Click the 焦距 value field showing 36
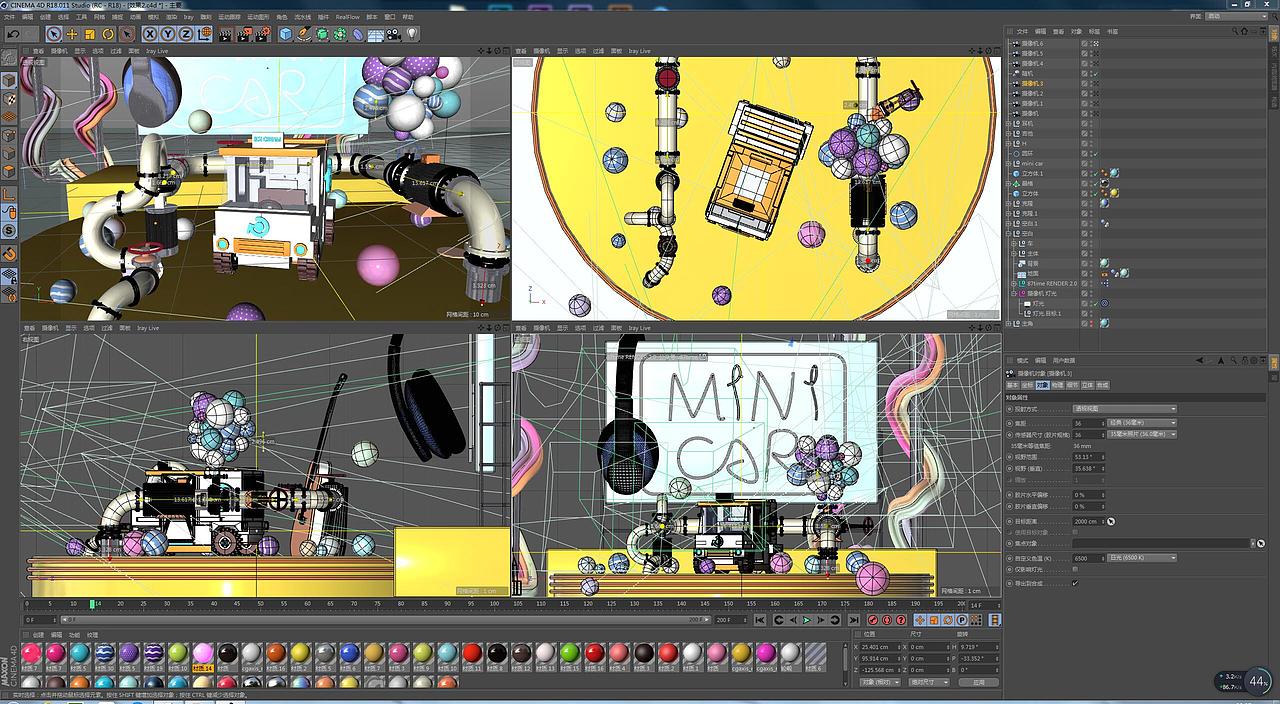Viewport: 1280px width, 704px height. point(1089,422)
